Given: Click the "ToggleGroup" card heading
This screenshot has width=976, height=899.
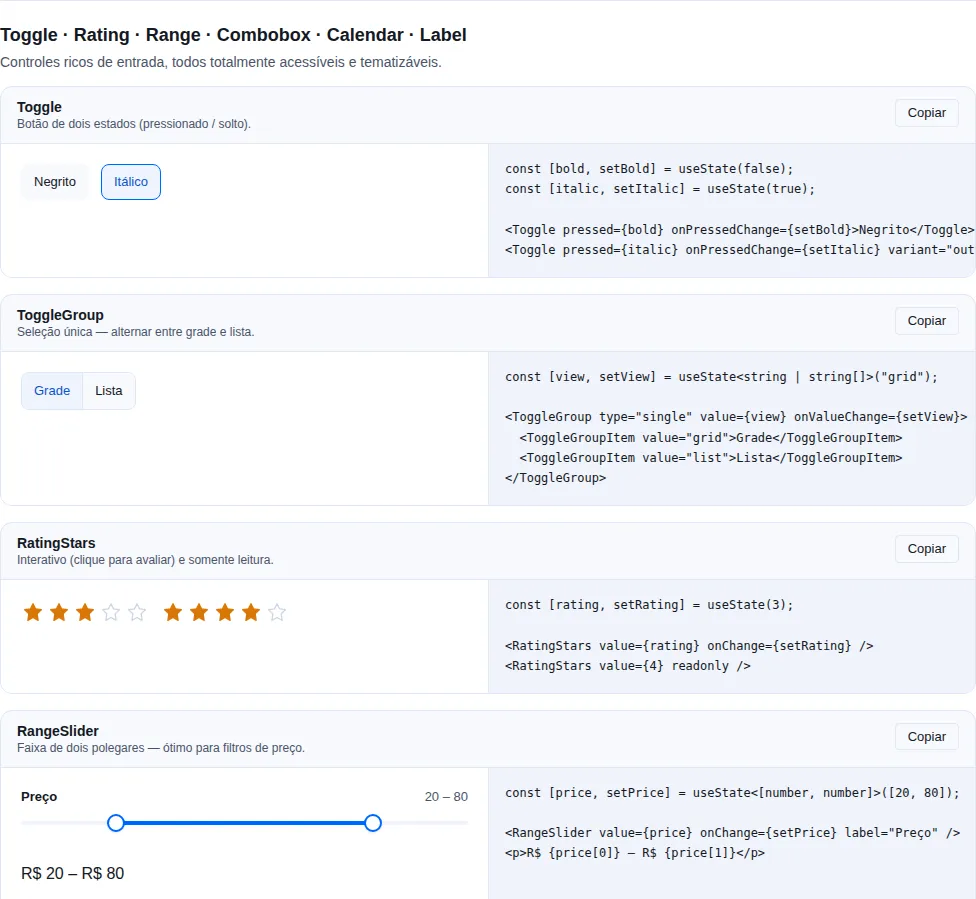Looking at the screenshot, I should (x=60, y=315).
